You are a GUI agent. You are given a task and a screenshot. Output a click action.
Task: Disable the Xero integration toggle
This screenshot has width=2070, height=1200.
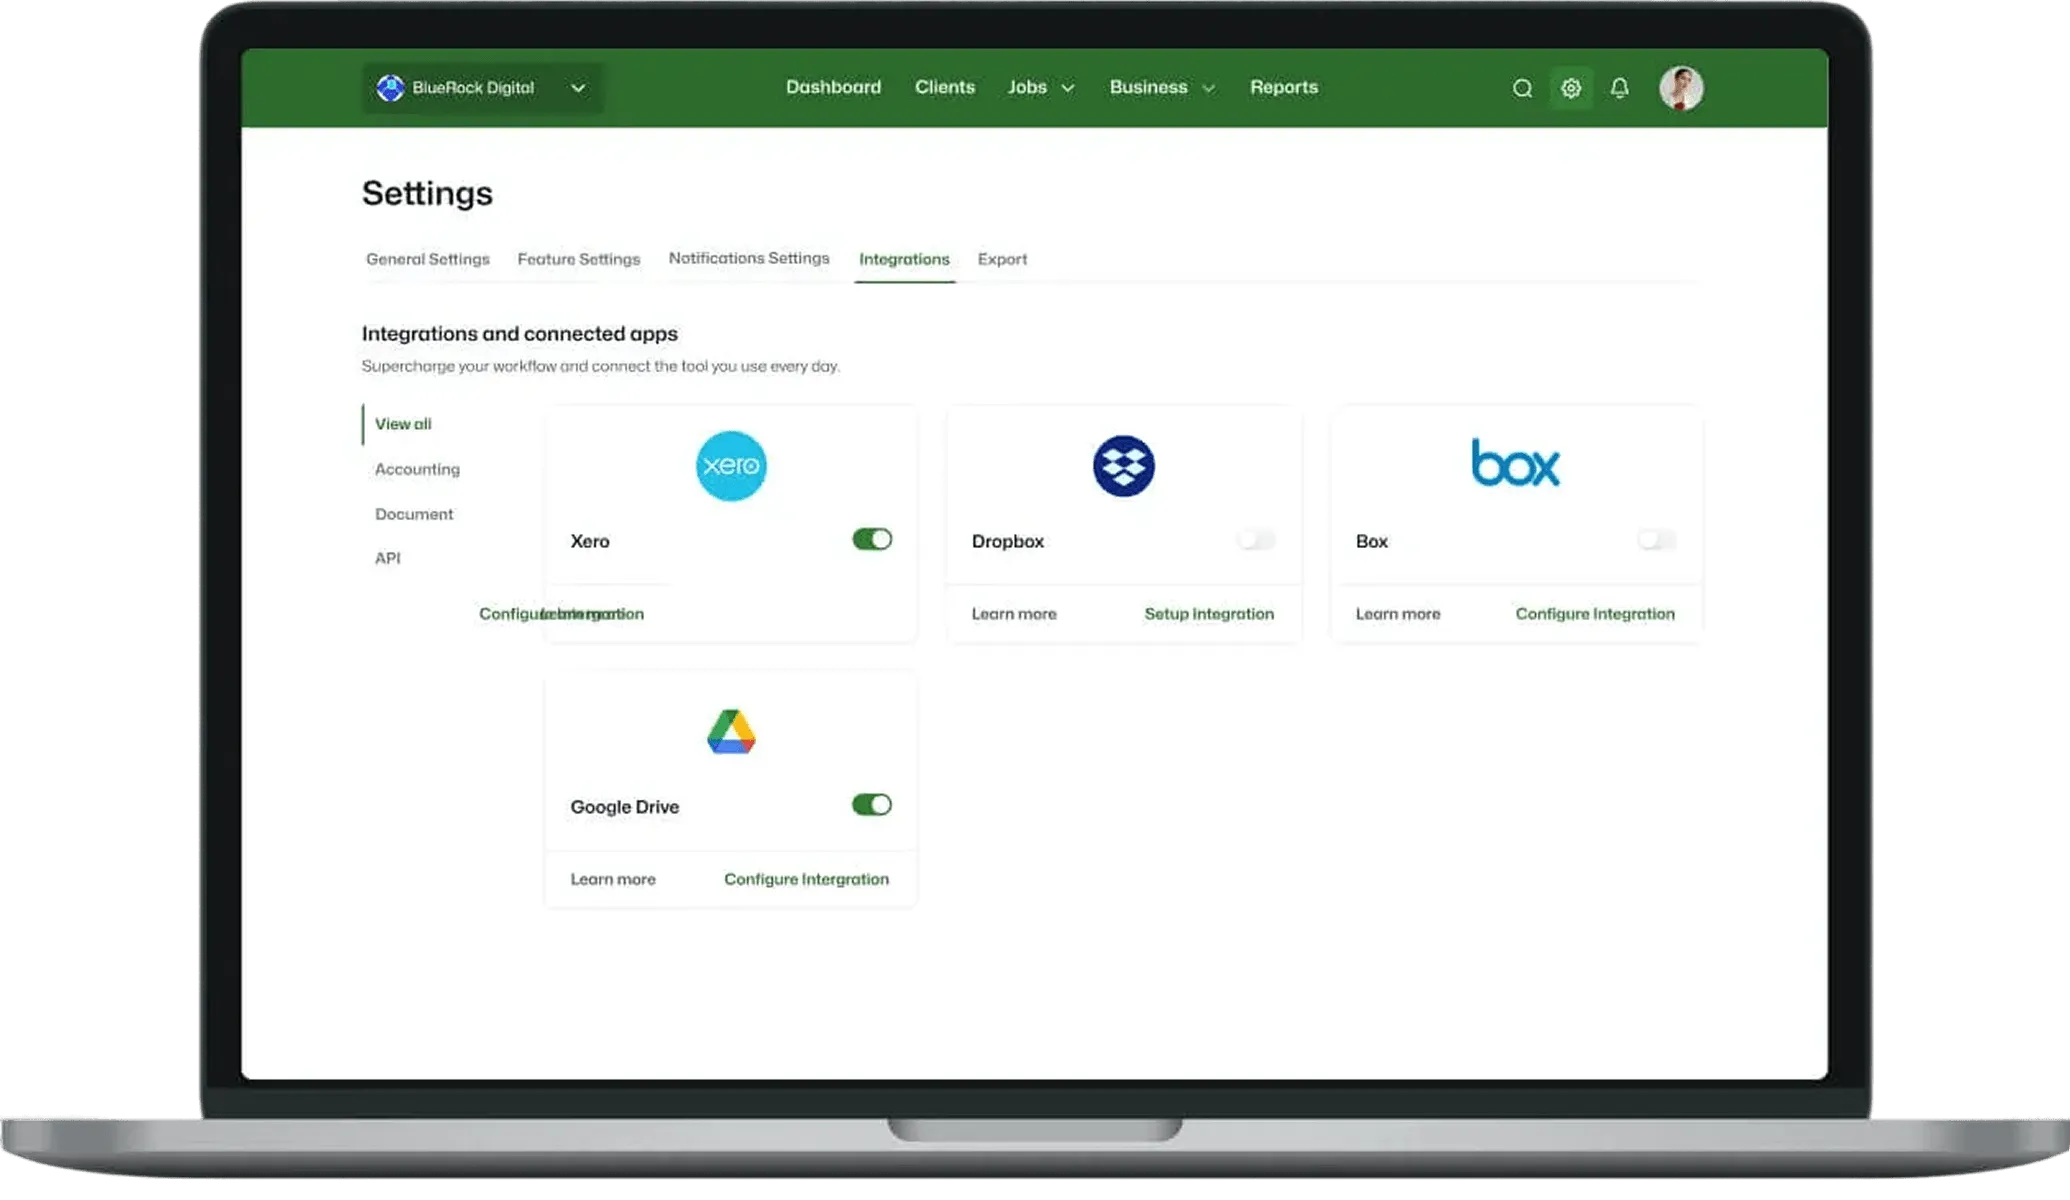872,540
